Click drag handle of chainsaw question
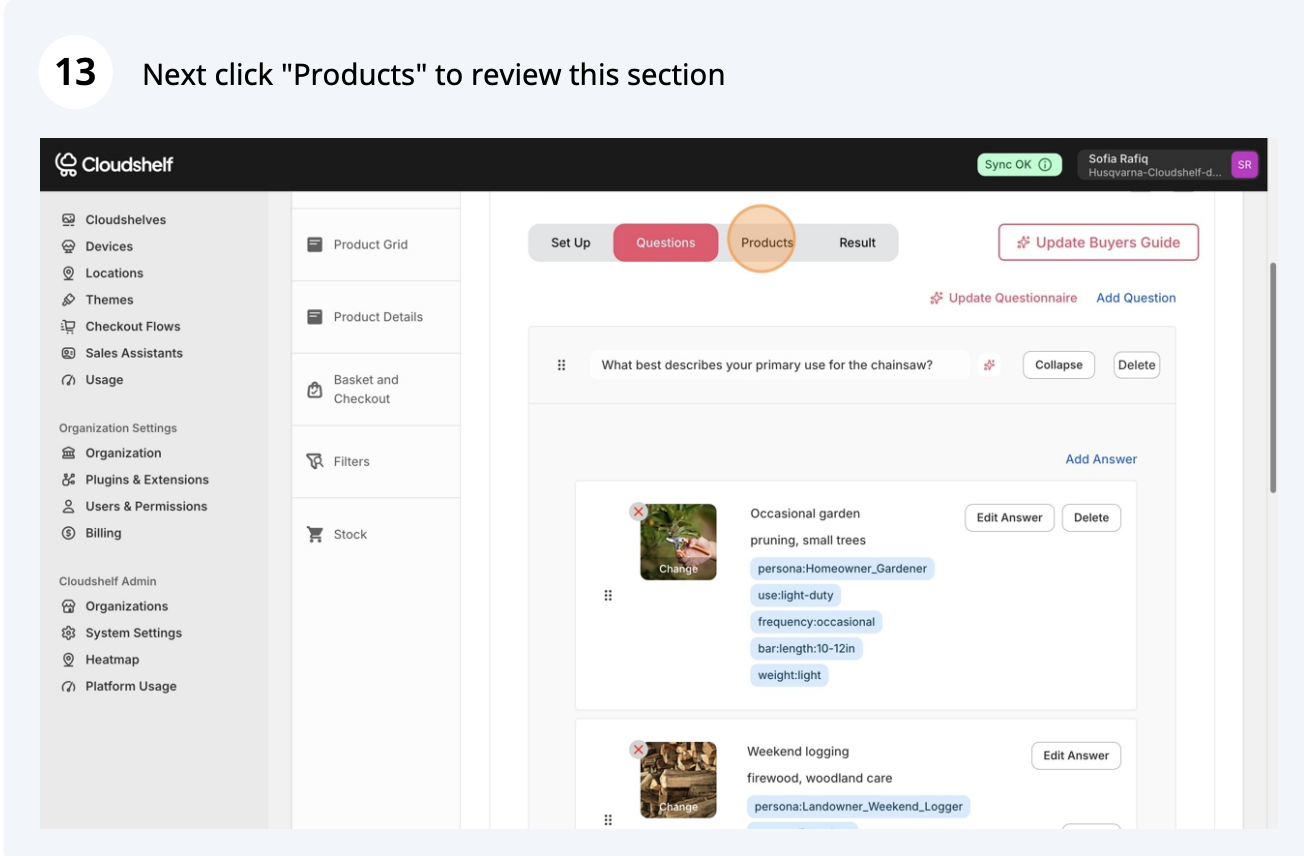The width and height of the screenshot is (1304, 856). click(x=561, y=365)
